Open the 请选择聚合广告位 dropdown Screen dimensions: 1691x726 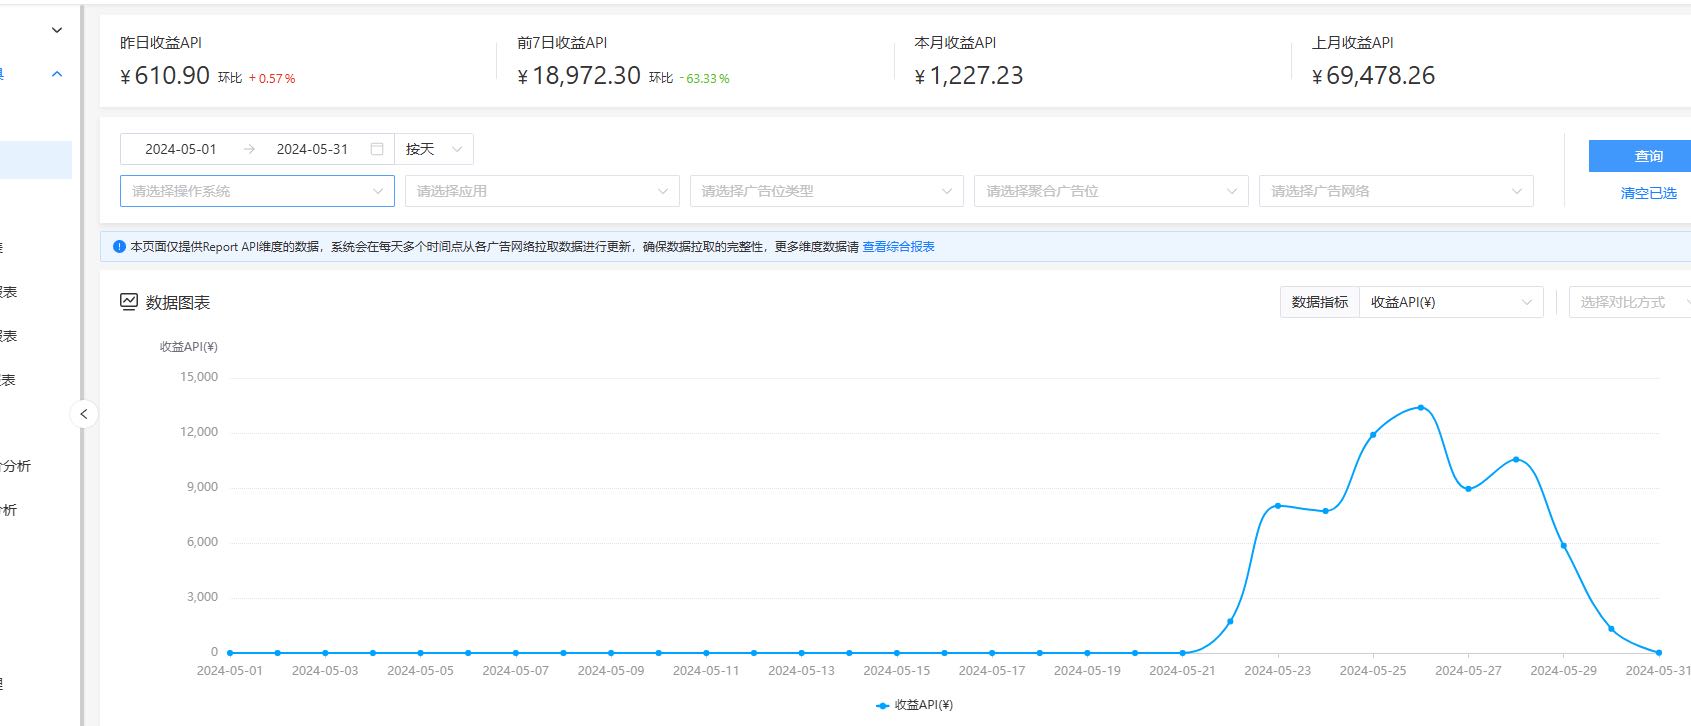pyautogui.click(x=1111, y=191)
